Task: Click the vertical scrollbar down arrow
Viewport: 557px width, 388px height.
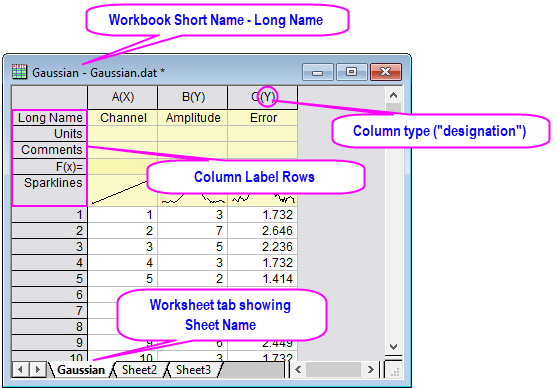Action: [x=393, y=346]
